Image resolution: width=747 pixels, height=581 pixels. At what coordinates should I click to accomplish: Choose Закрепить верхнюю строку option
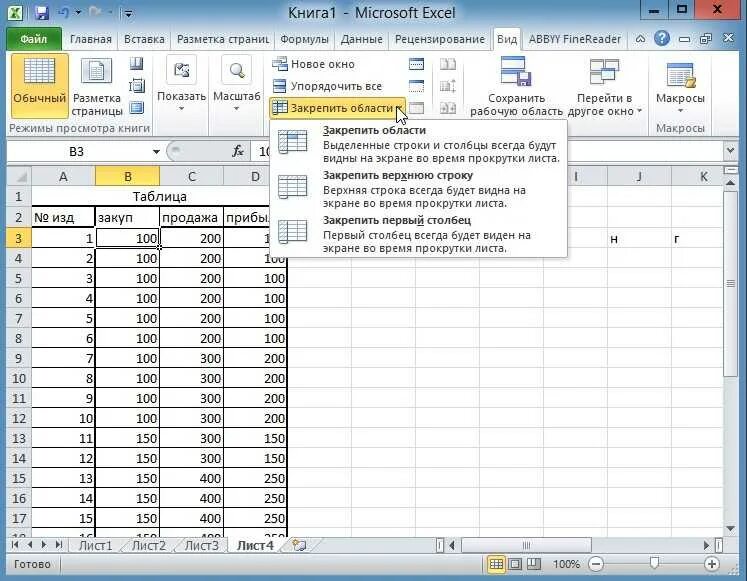418,189
